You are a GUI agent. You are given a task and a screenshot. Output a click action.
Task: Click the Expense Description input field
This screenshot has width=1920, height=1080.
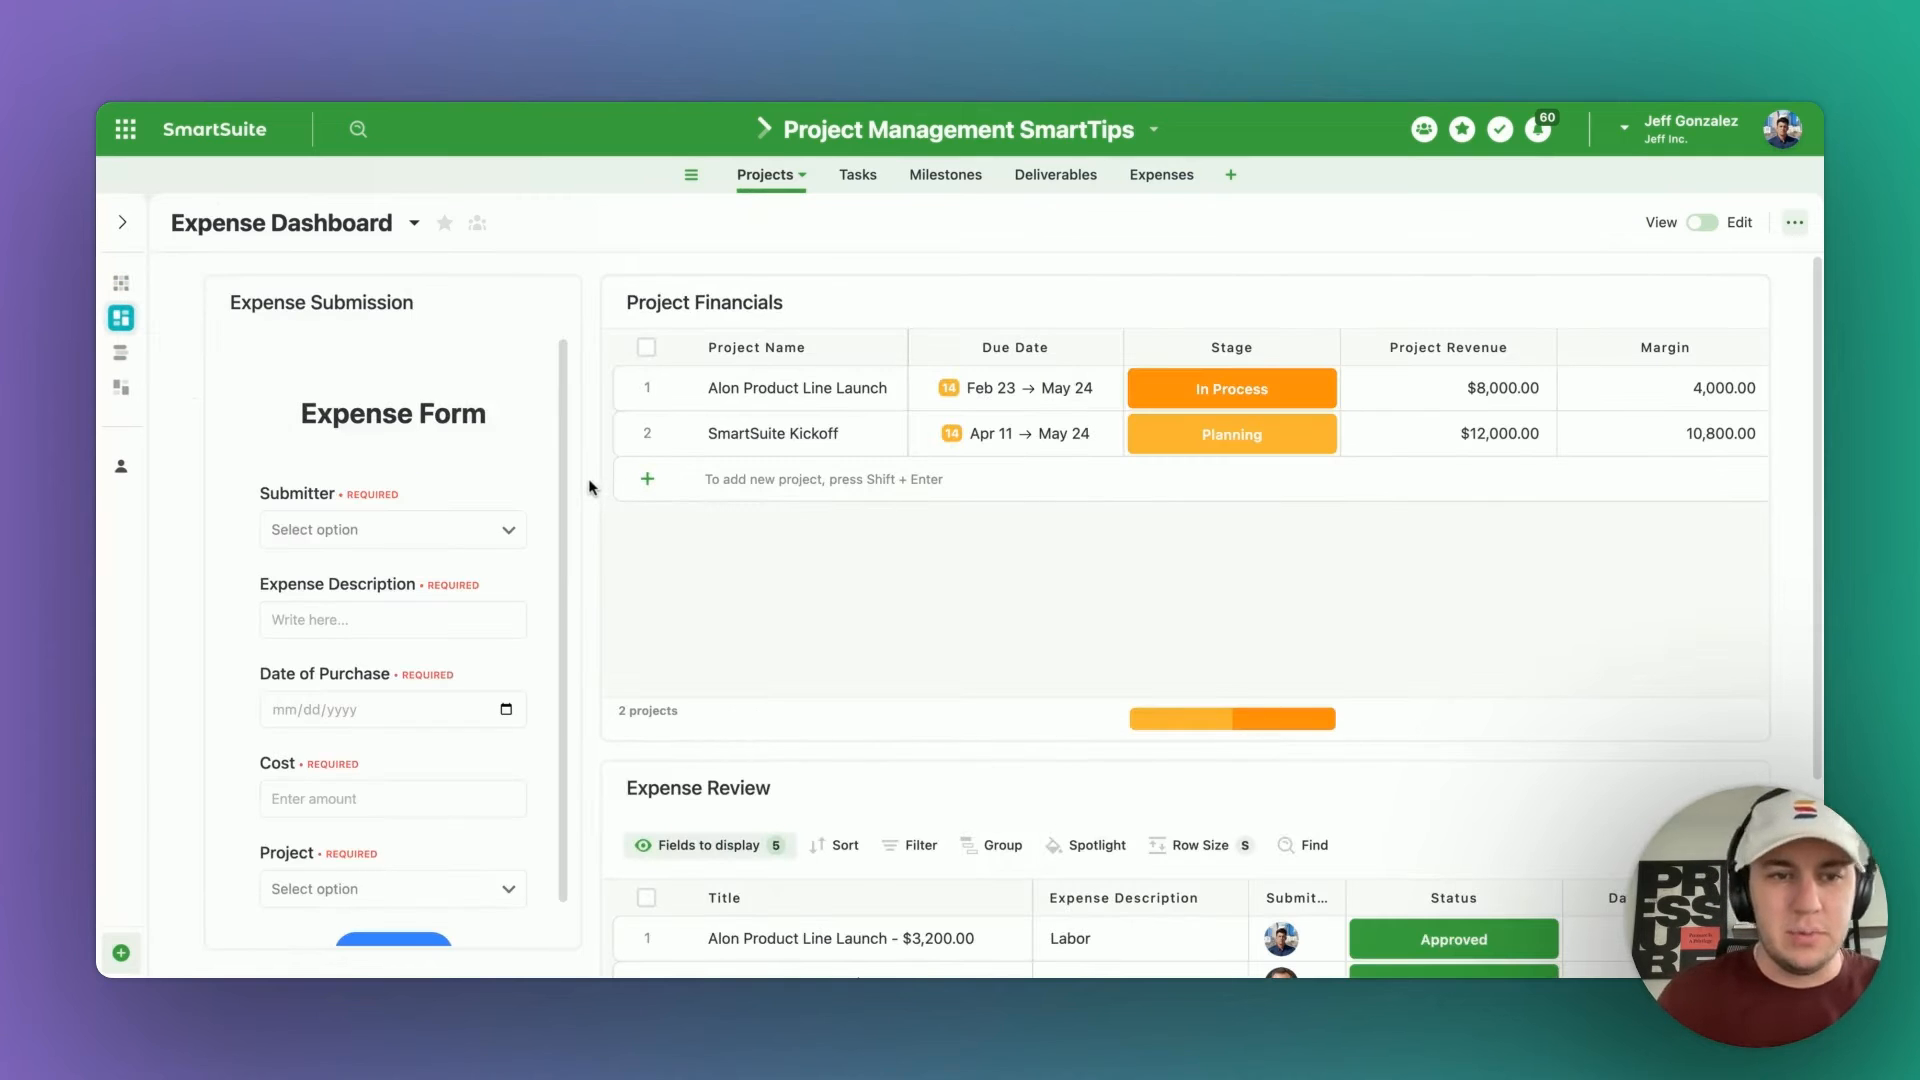[393, 618]
